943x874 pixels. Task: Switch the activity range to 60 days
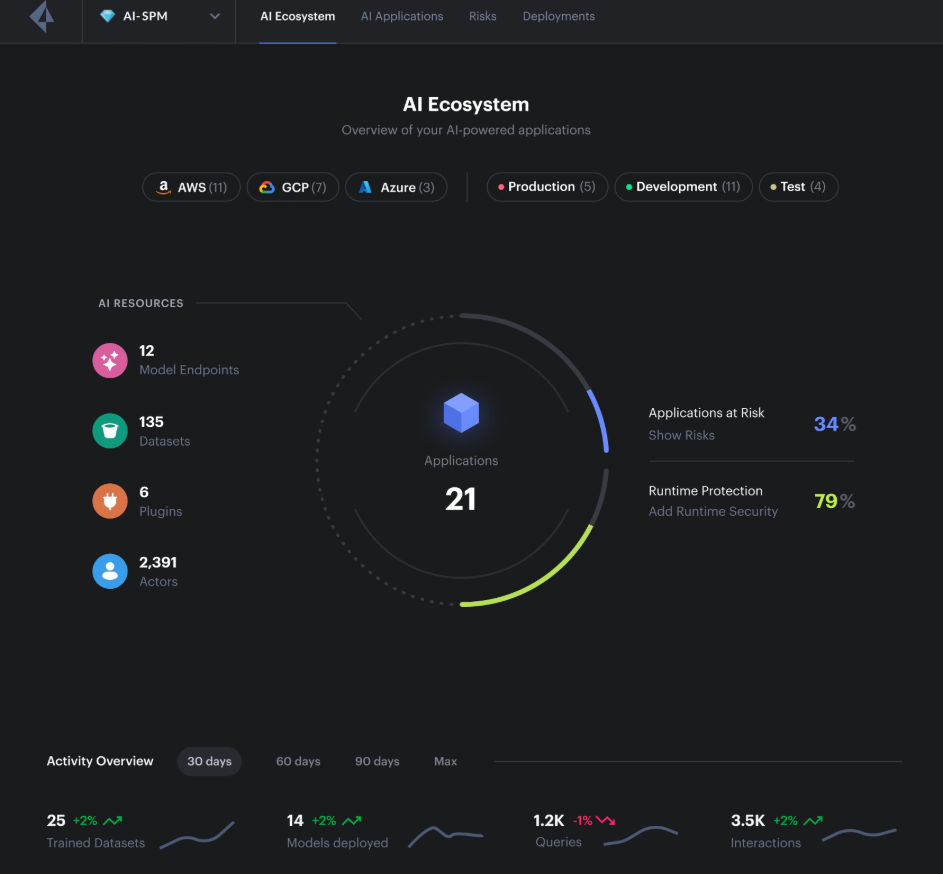297,761
